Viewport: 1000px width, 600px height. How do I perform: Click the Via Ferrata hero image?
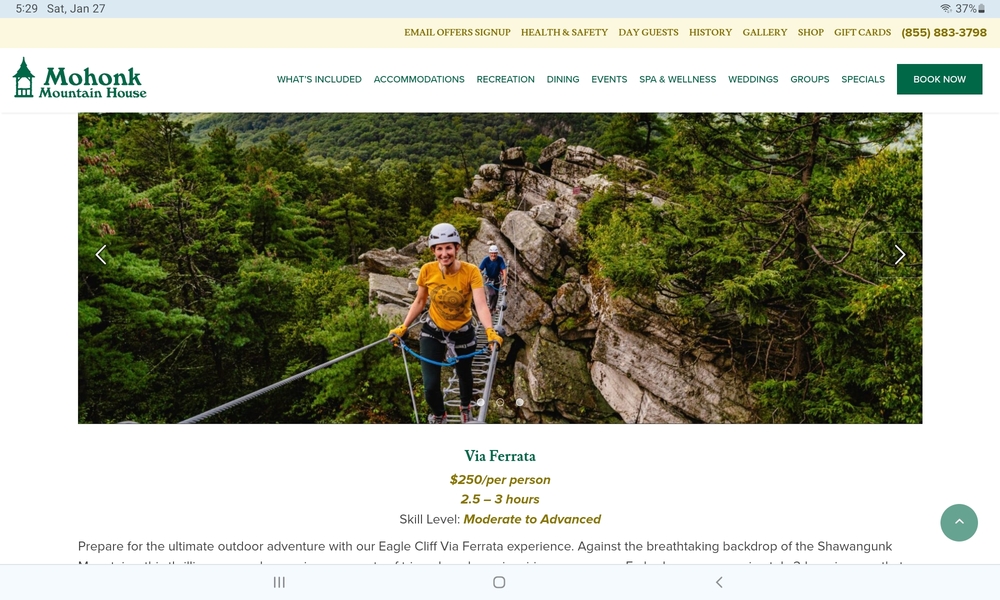[x=500, y=268]
